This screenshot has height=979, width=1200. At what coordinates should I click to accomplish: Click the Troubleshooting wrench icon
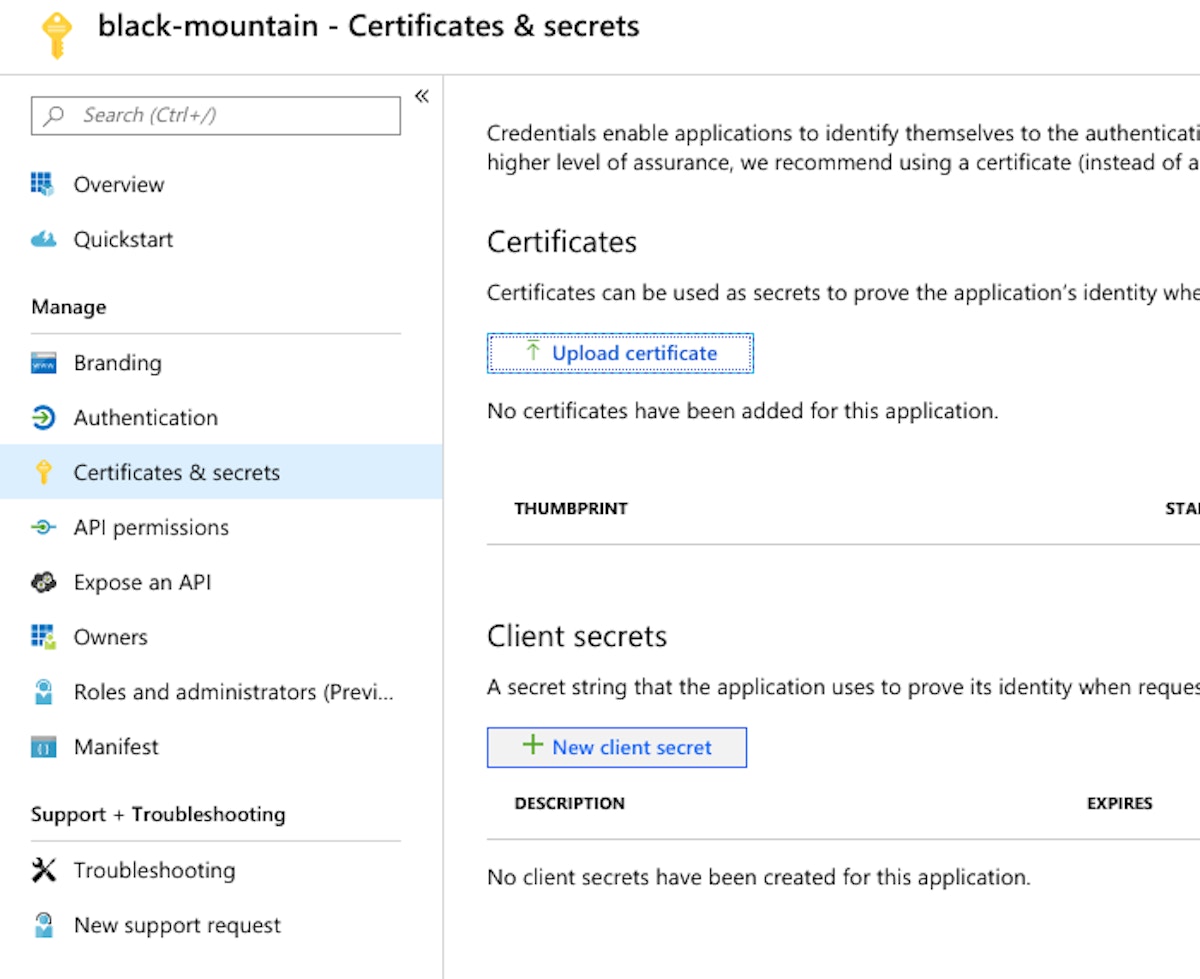43,870
